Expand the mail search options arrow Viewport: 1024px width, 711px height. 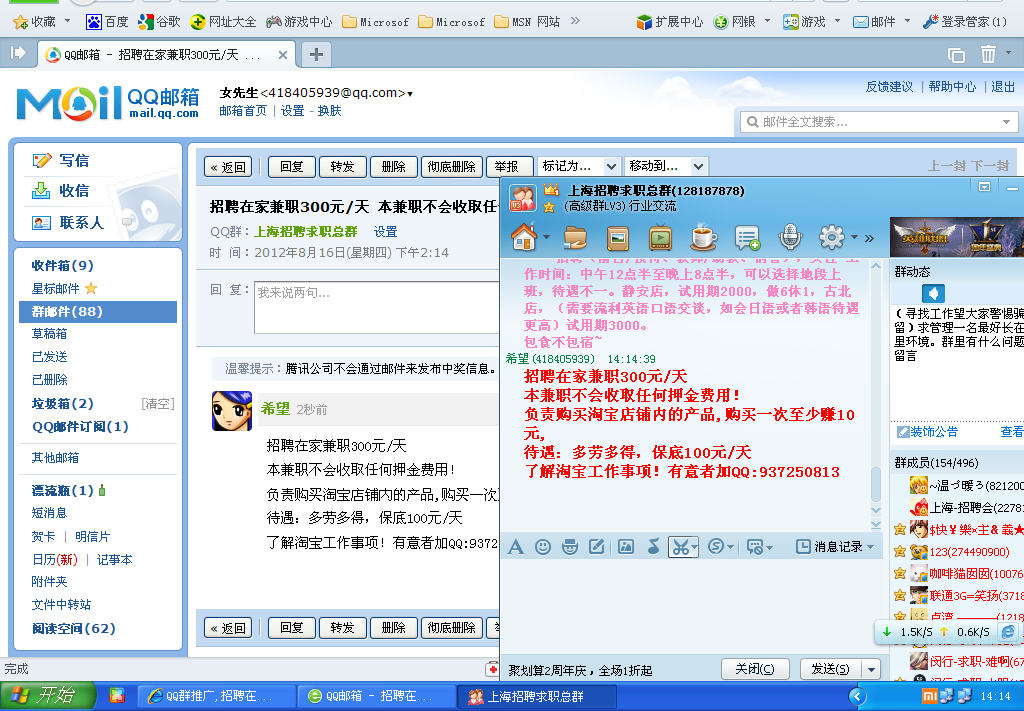tap(1006, 122)
